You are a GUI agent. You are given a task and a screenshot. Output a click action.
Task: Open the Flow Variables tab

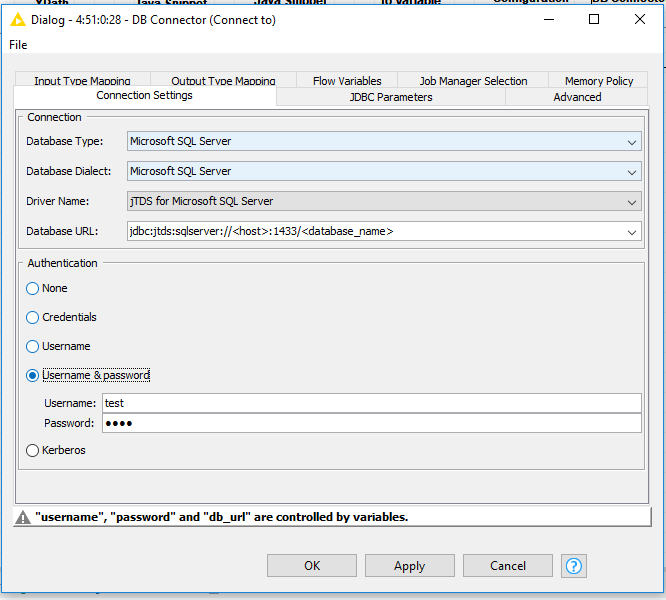[x=347, y=80]
